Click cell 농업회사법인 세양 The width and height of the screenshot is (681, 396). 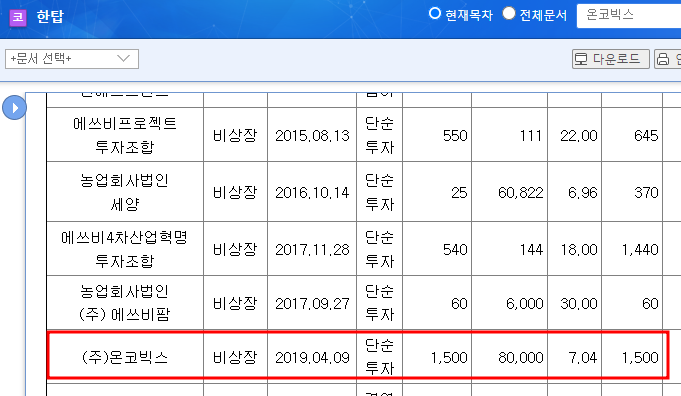click(x=125, y=191)
